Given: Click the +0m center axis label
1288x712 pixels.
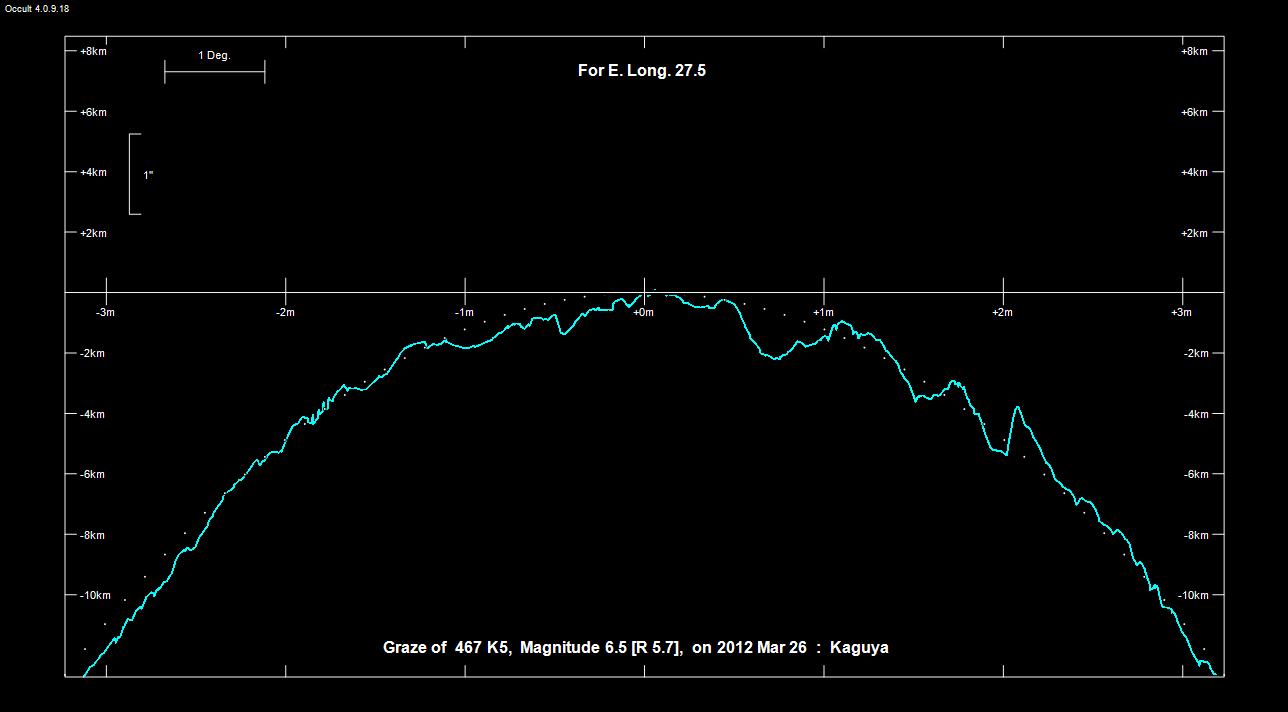Looking at the screenshot, I should 643,312.
